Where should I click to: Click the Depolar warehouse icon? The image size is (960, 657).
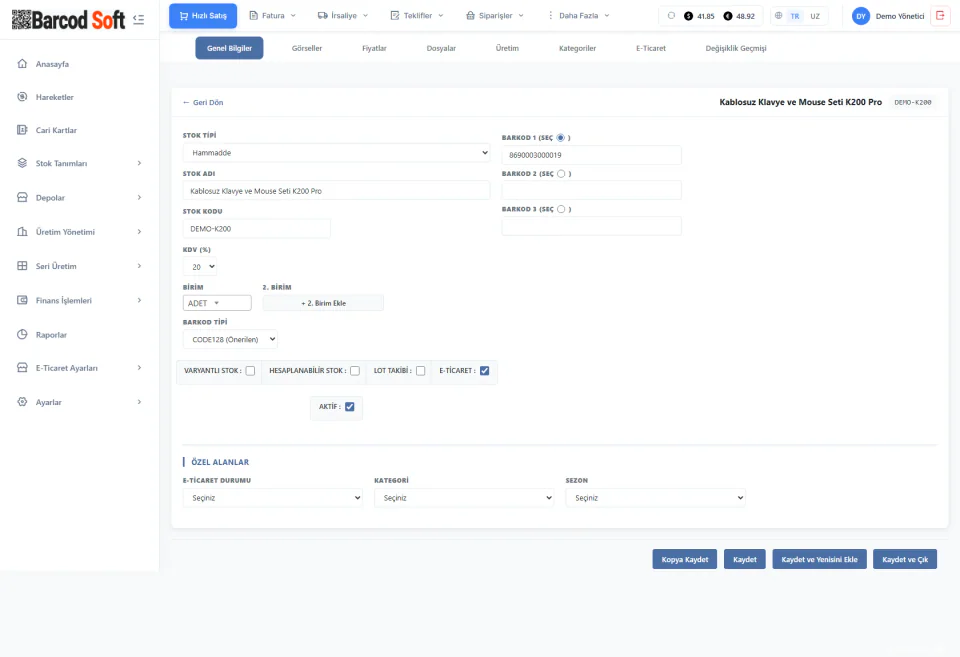click(x=22, y=197)
